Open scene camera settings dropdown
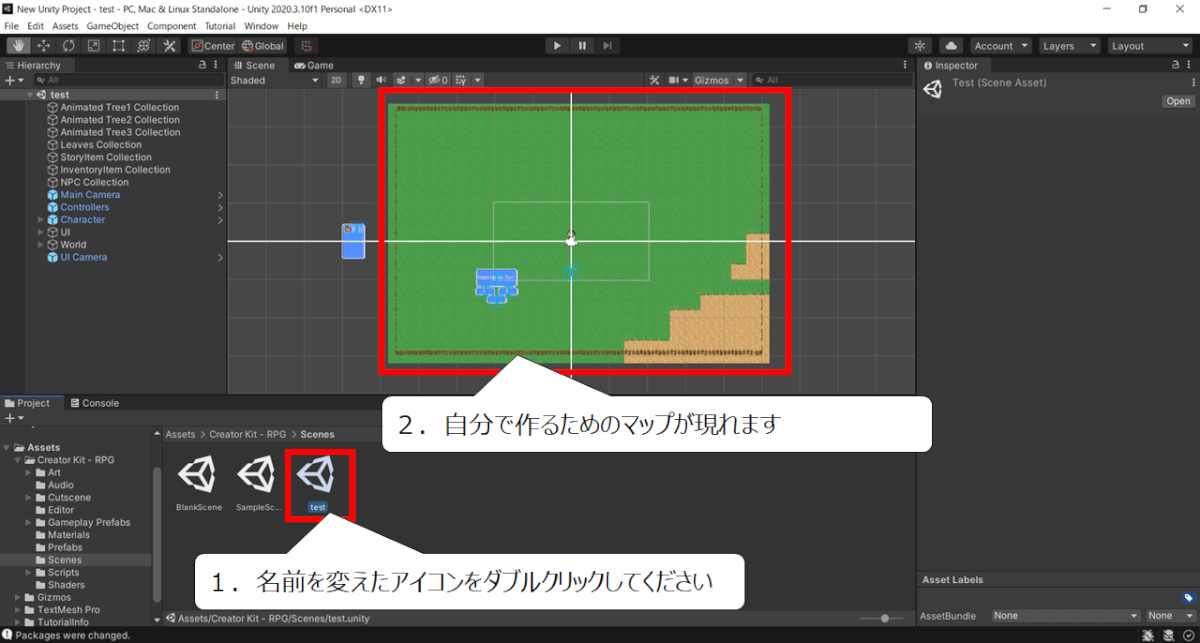 tap(678, 80)
